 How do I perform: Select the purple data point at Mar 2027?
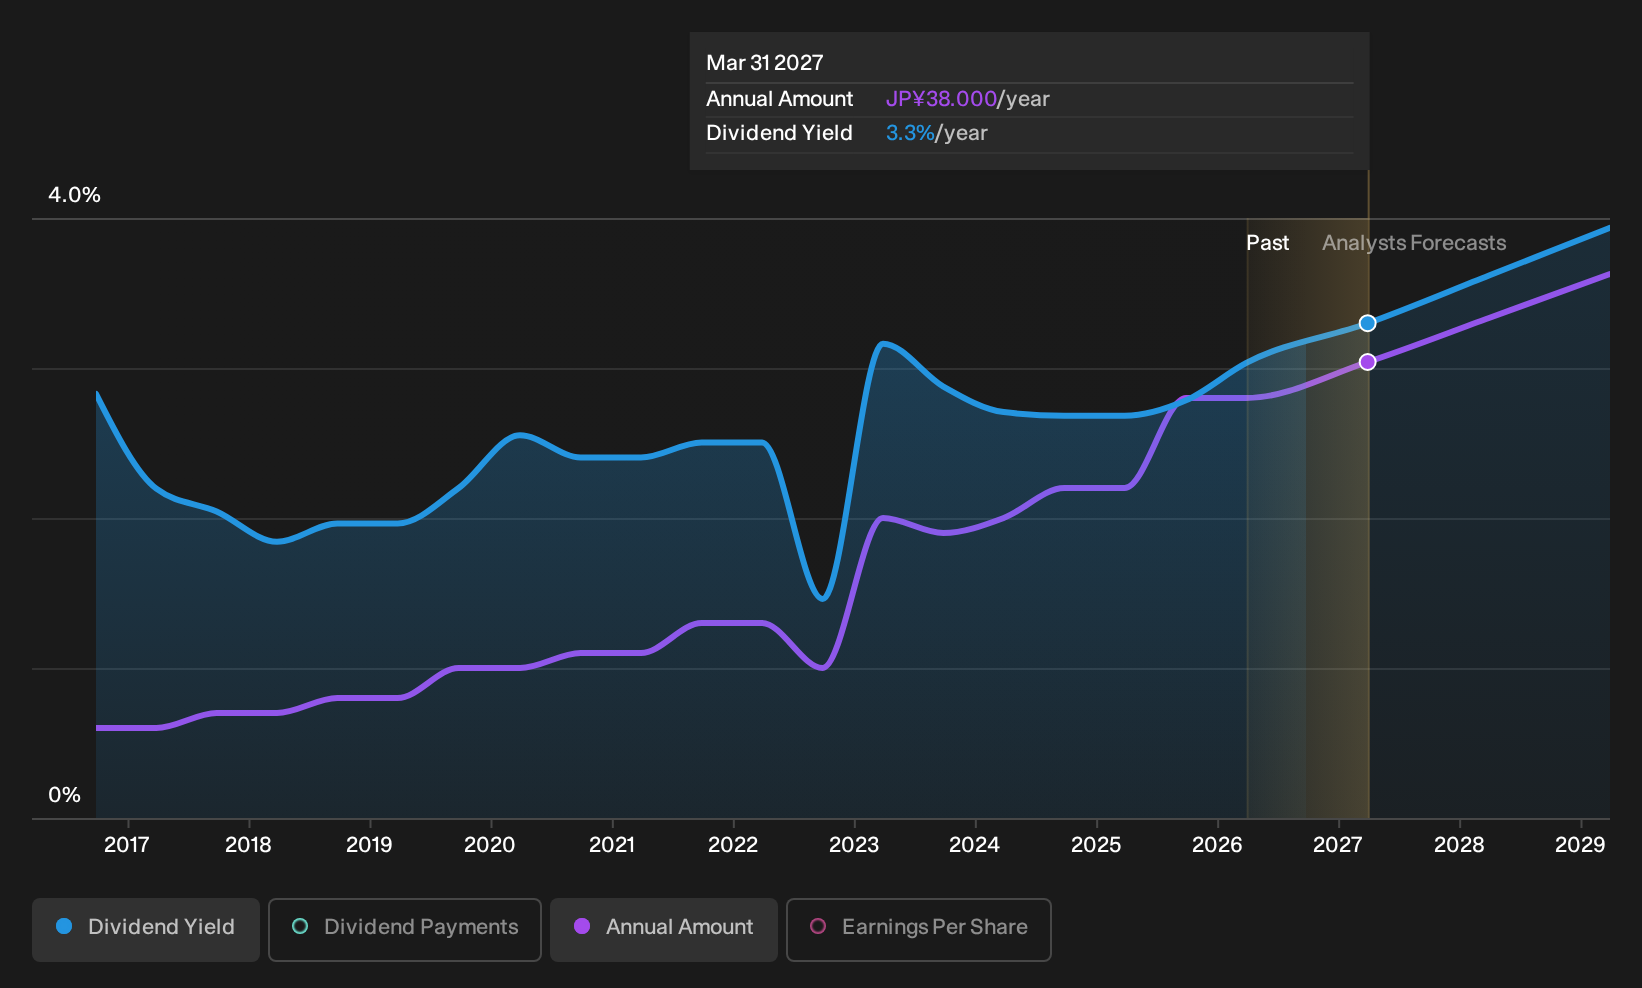1368,362
